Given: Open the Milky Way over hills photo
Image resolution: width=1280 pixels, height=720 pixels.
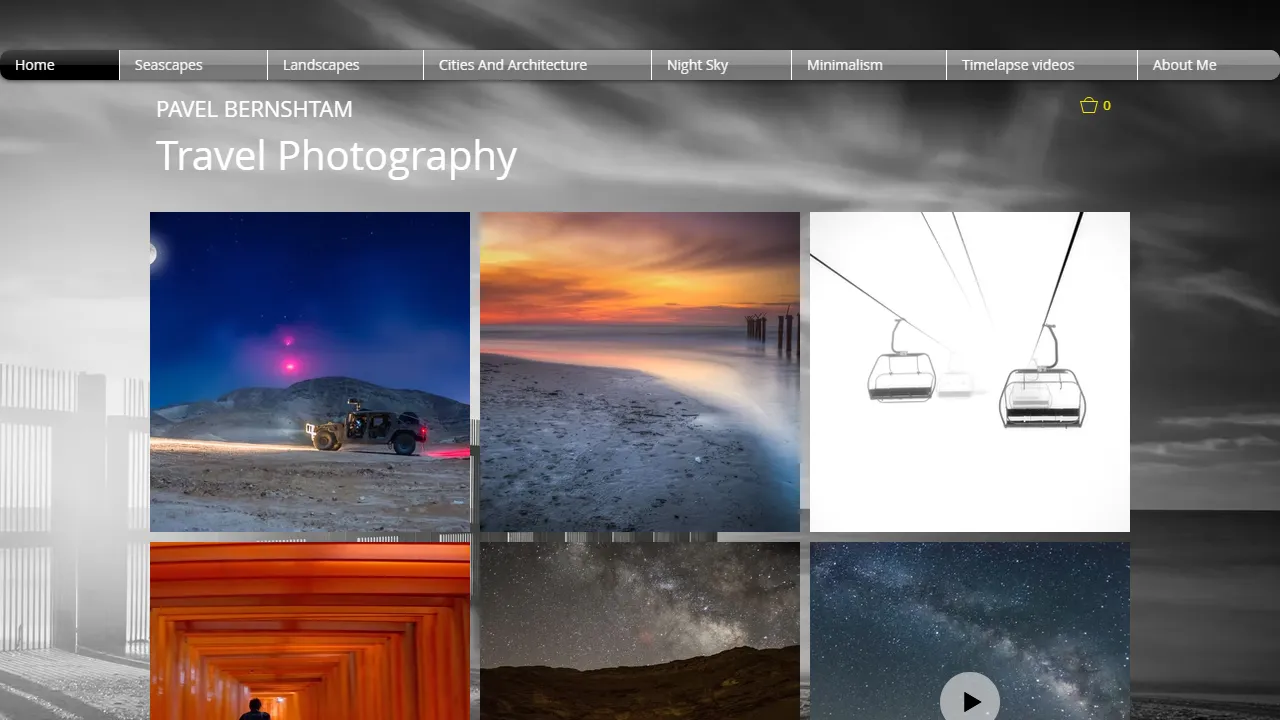Looking at the screenshot, I should 640,630.
